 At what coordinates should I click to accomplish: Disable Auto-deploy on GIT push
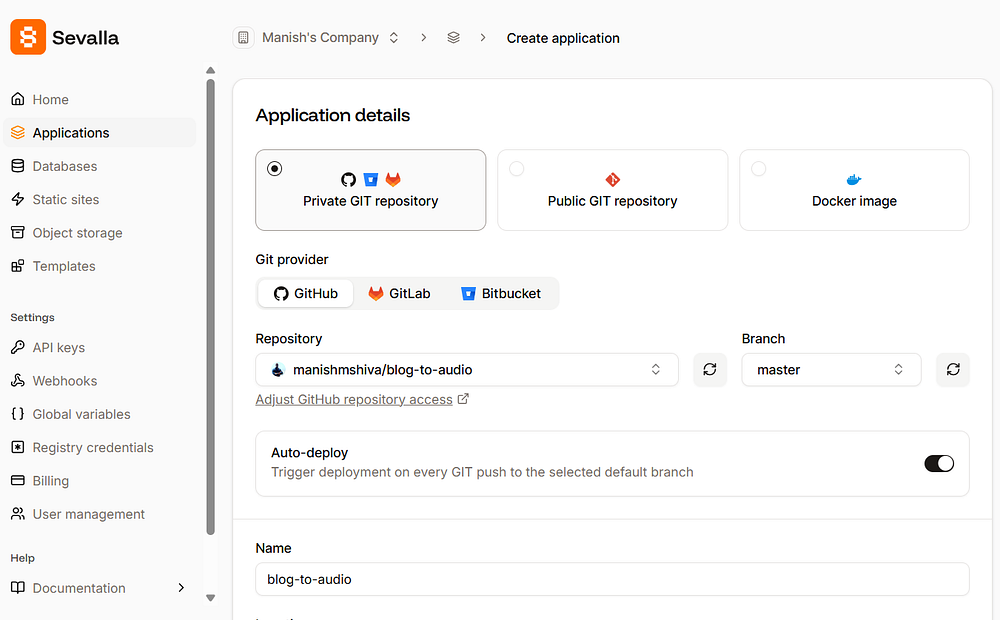[939, 463]
